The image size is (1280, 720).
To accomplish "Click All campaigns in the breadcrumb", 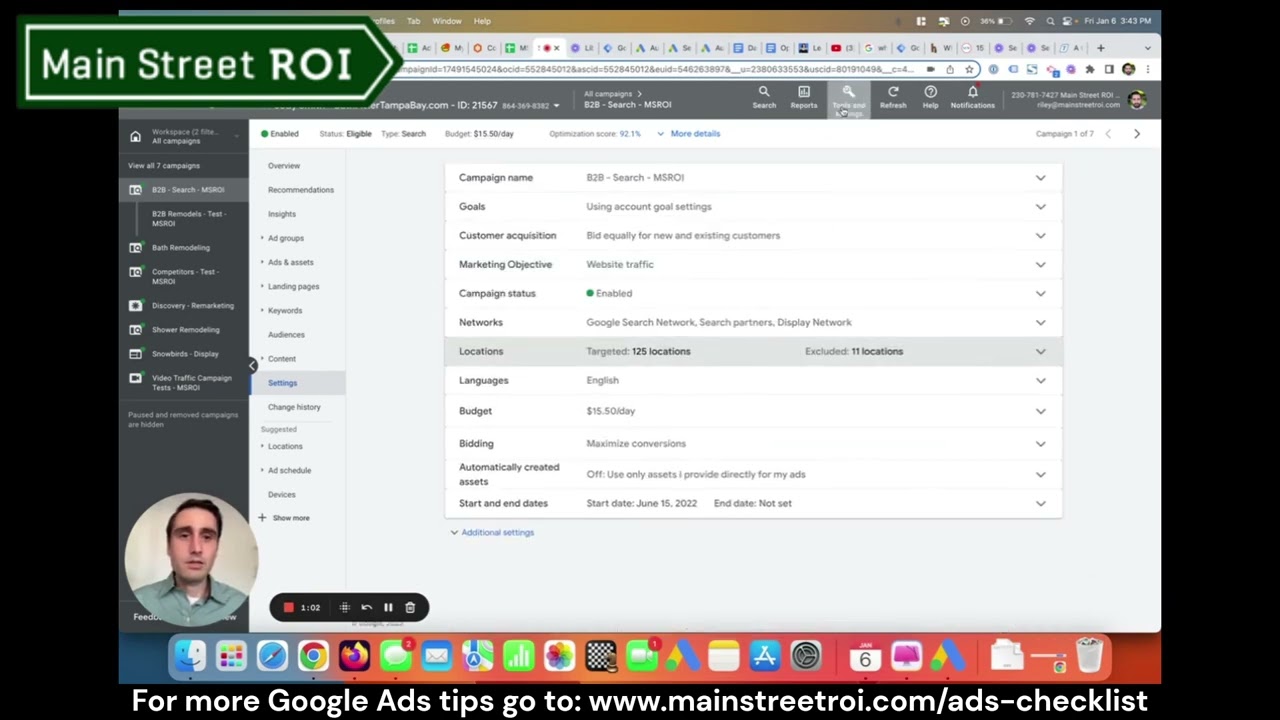I will 608,94.
